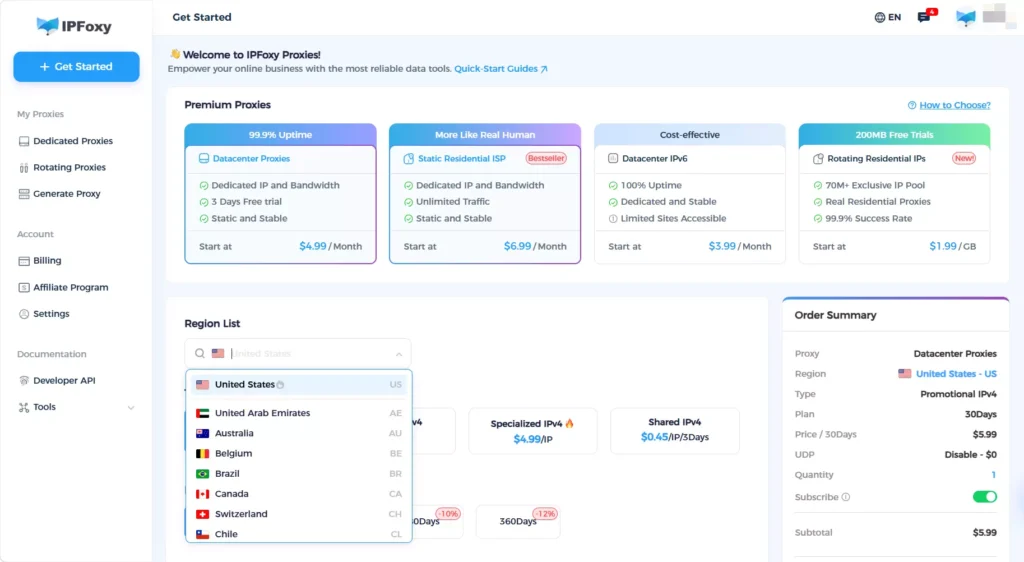Select United Arab Emirates from region list
This screenshot has width=1024, height=562.
[298, 413]
